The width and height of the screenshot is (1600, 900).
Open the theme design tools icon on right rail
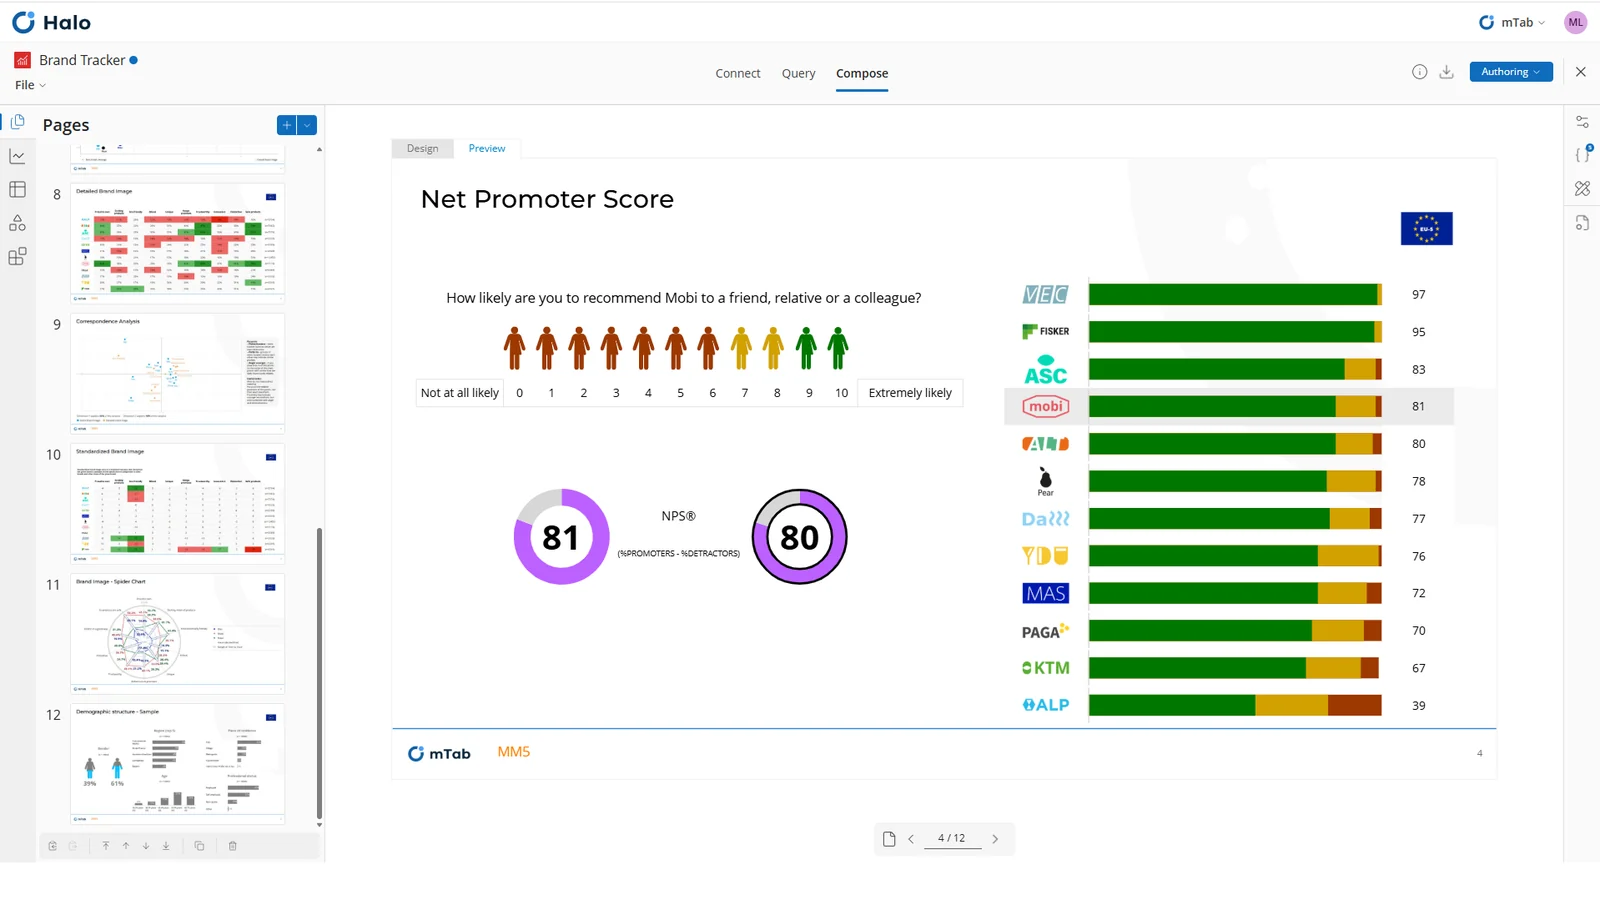(x=1582, y=189)
